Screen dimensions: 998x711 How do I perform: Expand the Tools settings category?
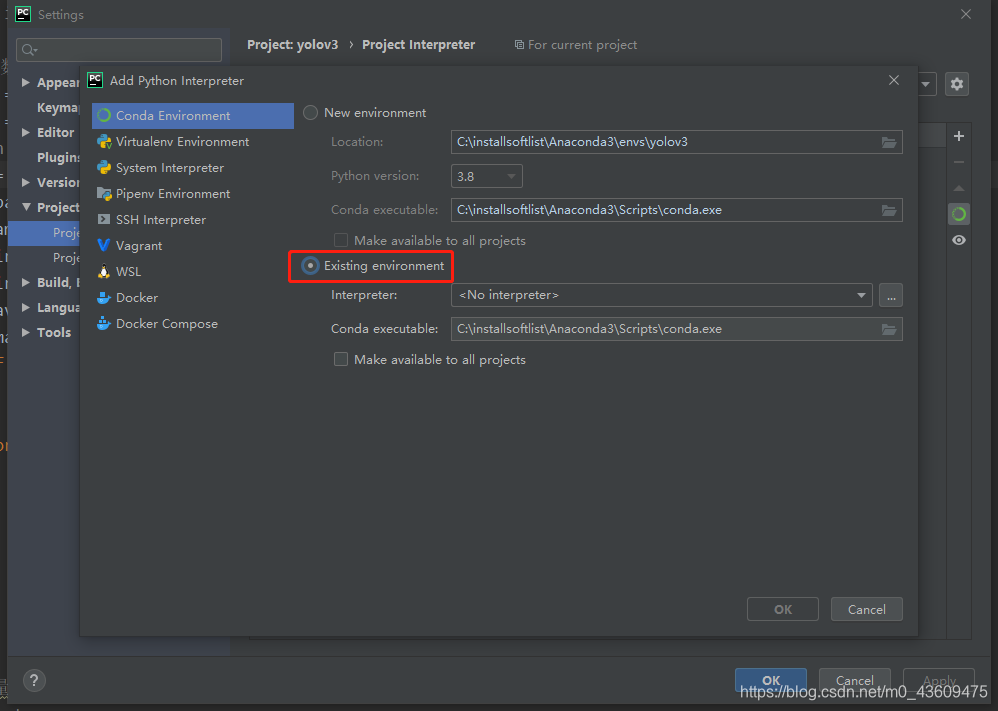25,332
